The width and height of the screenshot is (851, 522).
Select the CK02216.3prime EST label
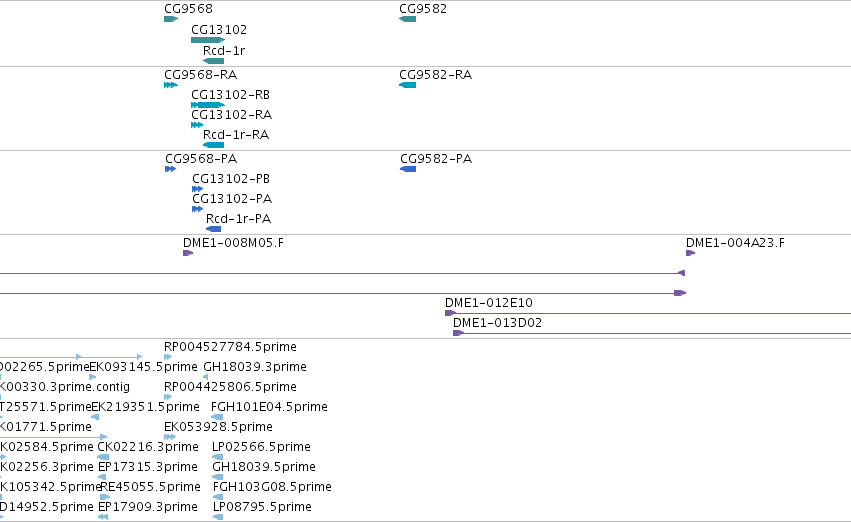[148, 447]
